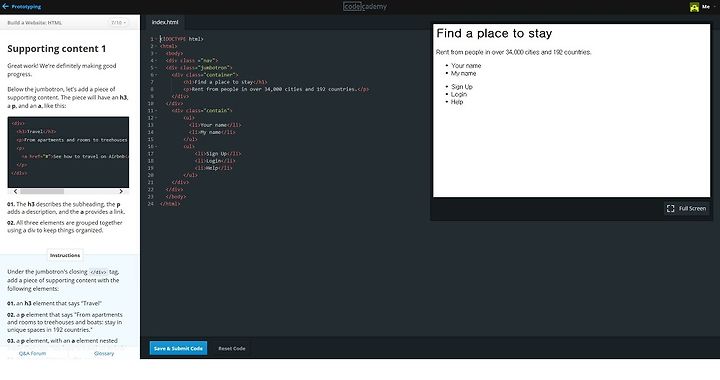Click the Build a Website: HTML breadcrumb

coord(34,22)
